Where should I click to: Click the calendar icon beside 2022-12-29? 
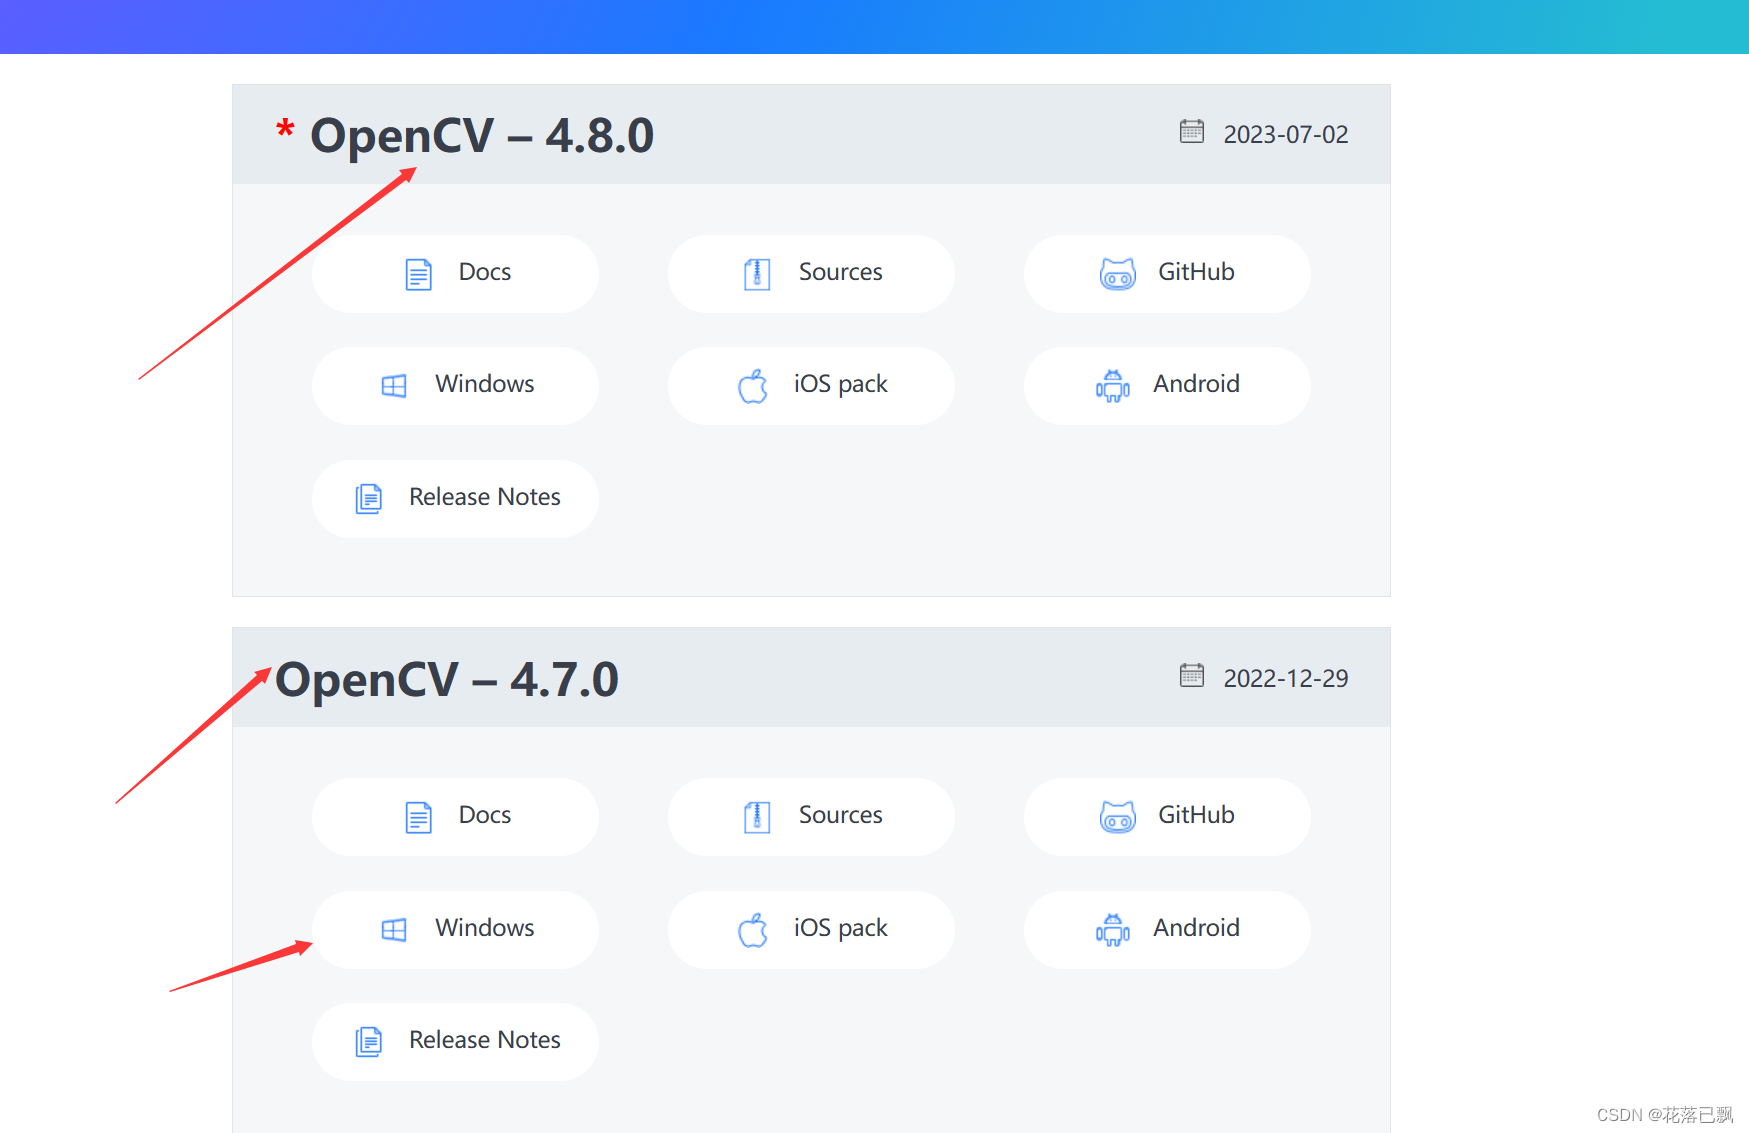pos(1192,676)
